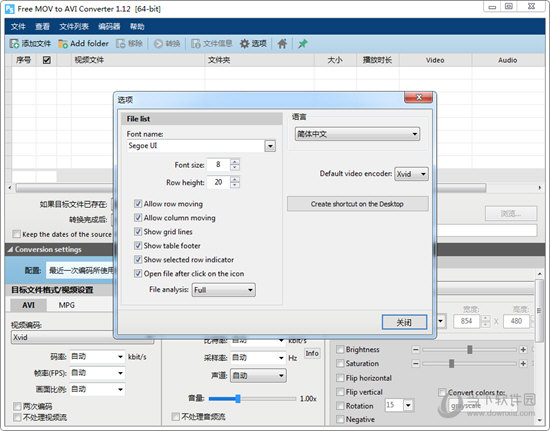Uncheck Allow column moving
Viewport: 550px width, 431px height.
tap(138, 218)
